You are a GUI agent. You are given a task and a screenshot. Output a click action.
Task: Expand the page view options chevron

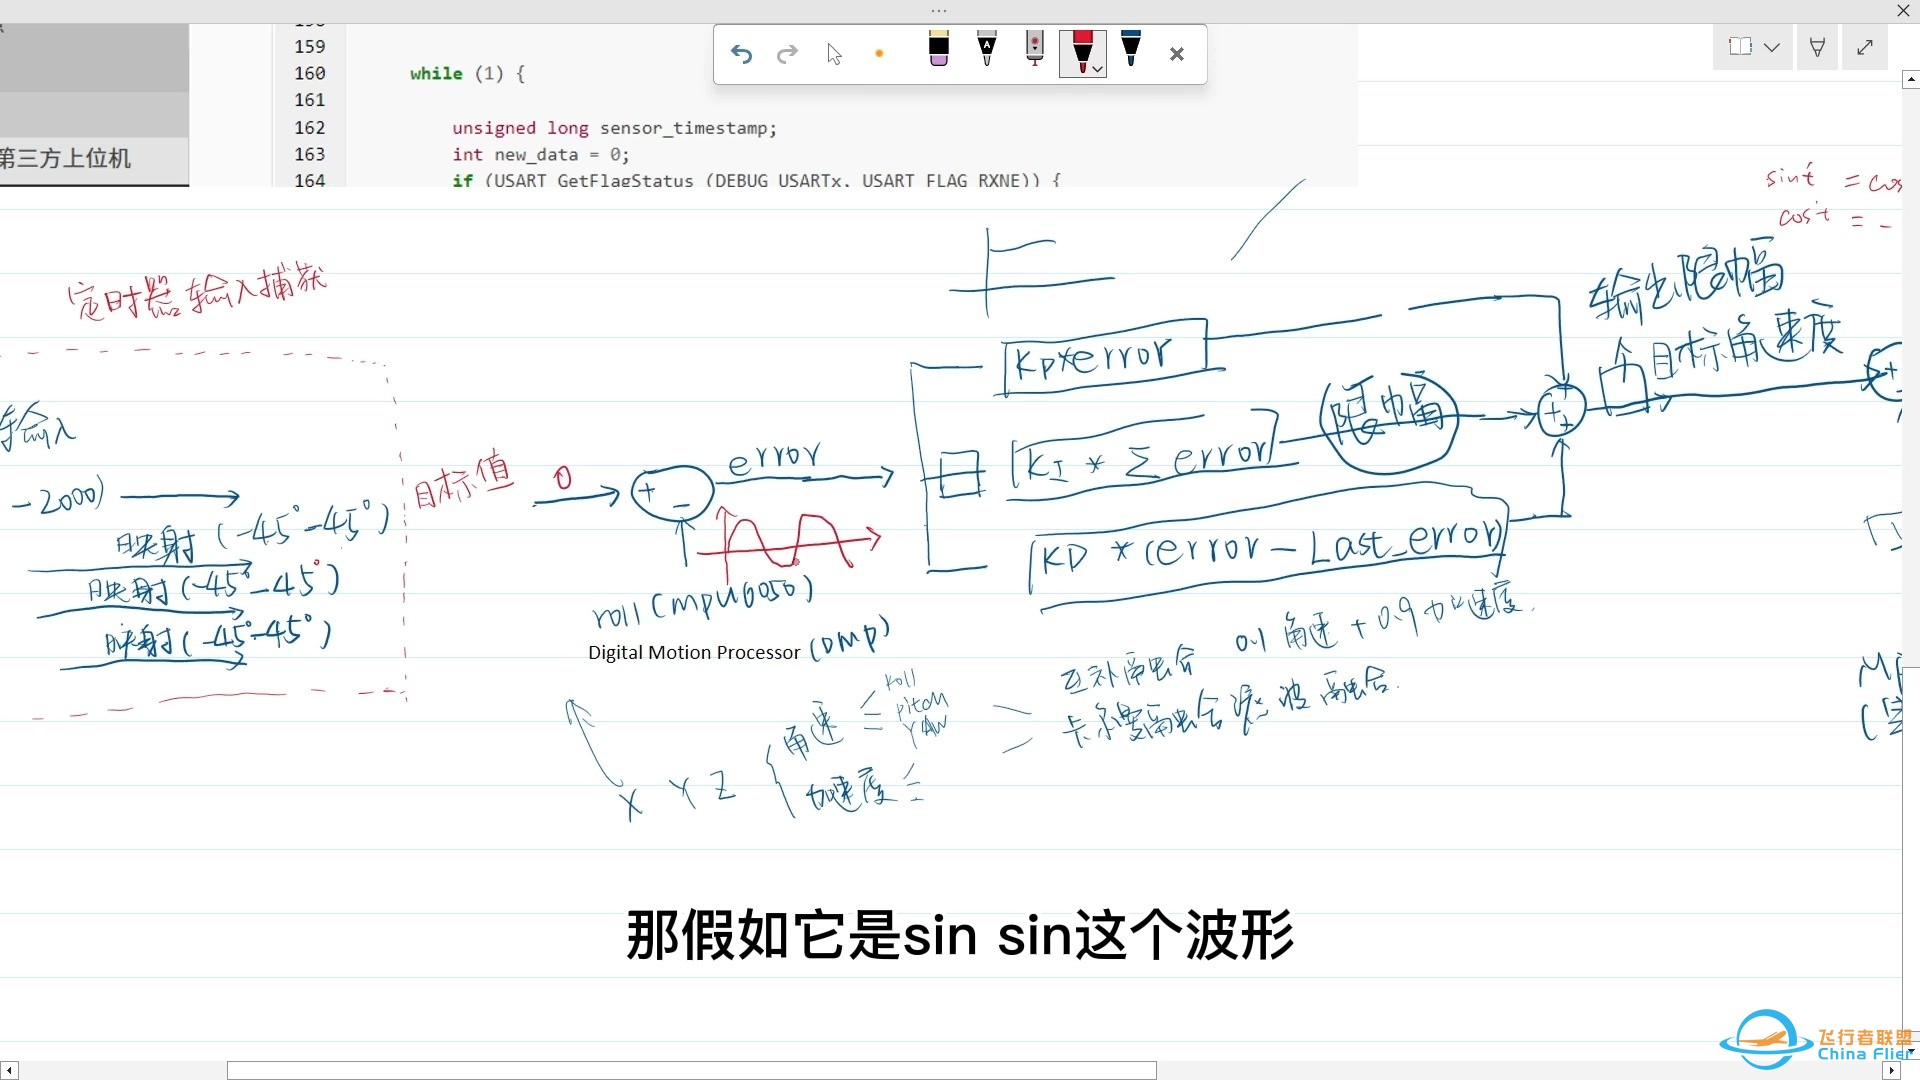click(x=1772, y=47)
